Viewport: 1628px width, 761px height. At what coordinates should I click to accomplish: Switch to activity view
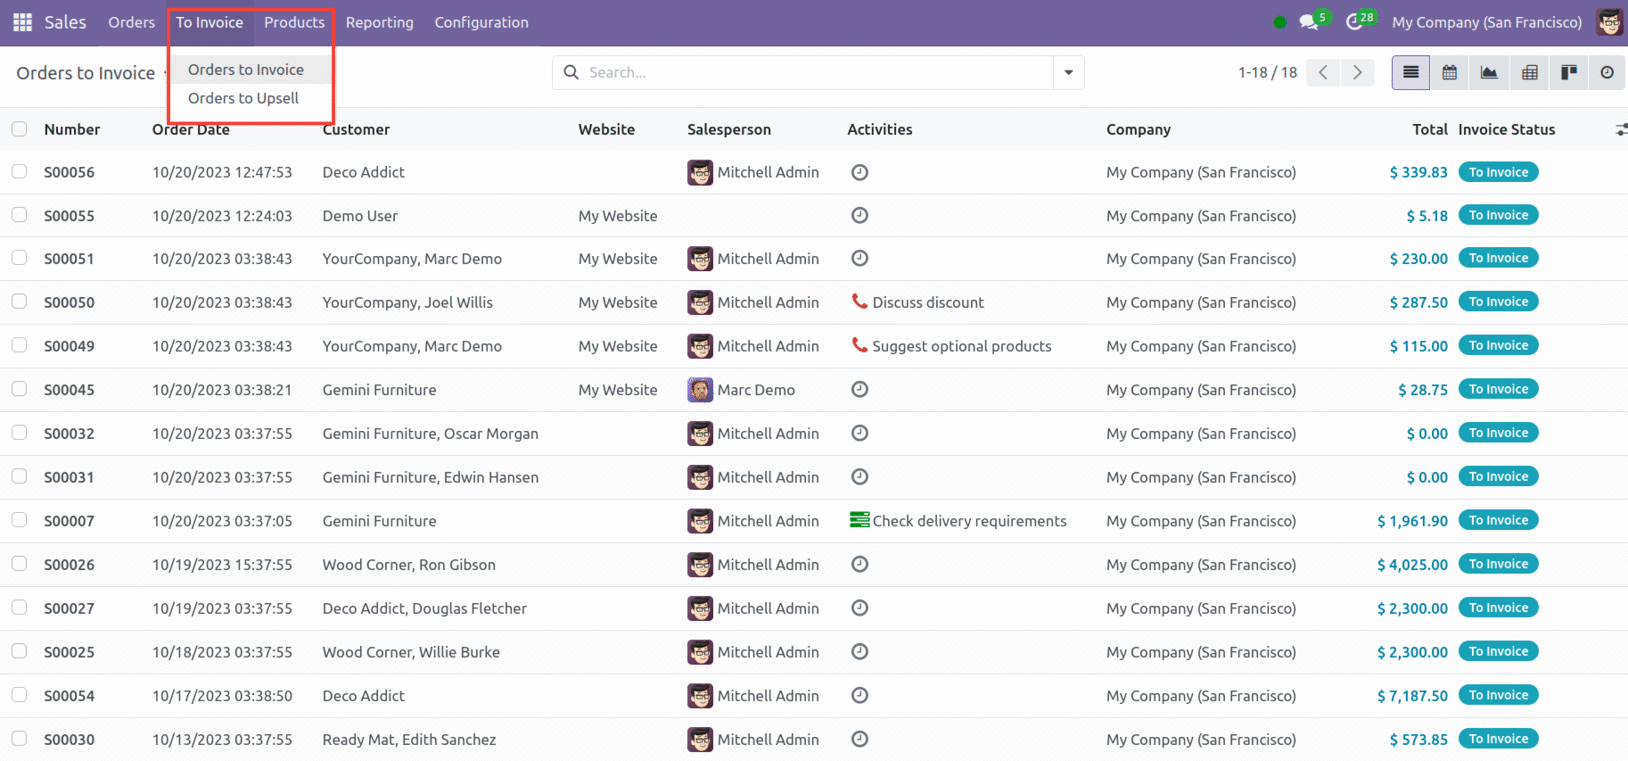coord(1606,73)
